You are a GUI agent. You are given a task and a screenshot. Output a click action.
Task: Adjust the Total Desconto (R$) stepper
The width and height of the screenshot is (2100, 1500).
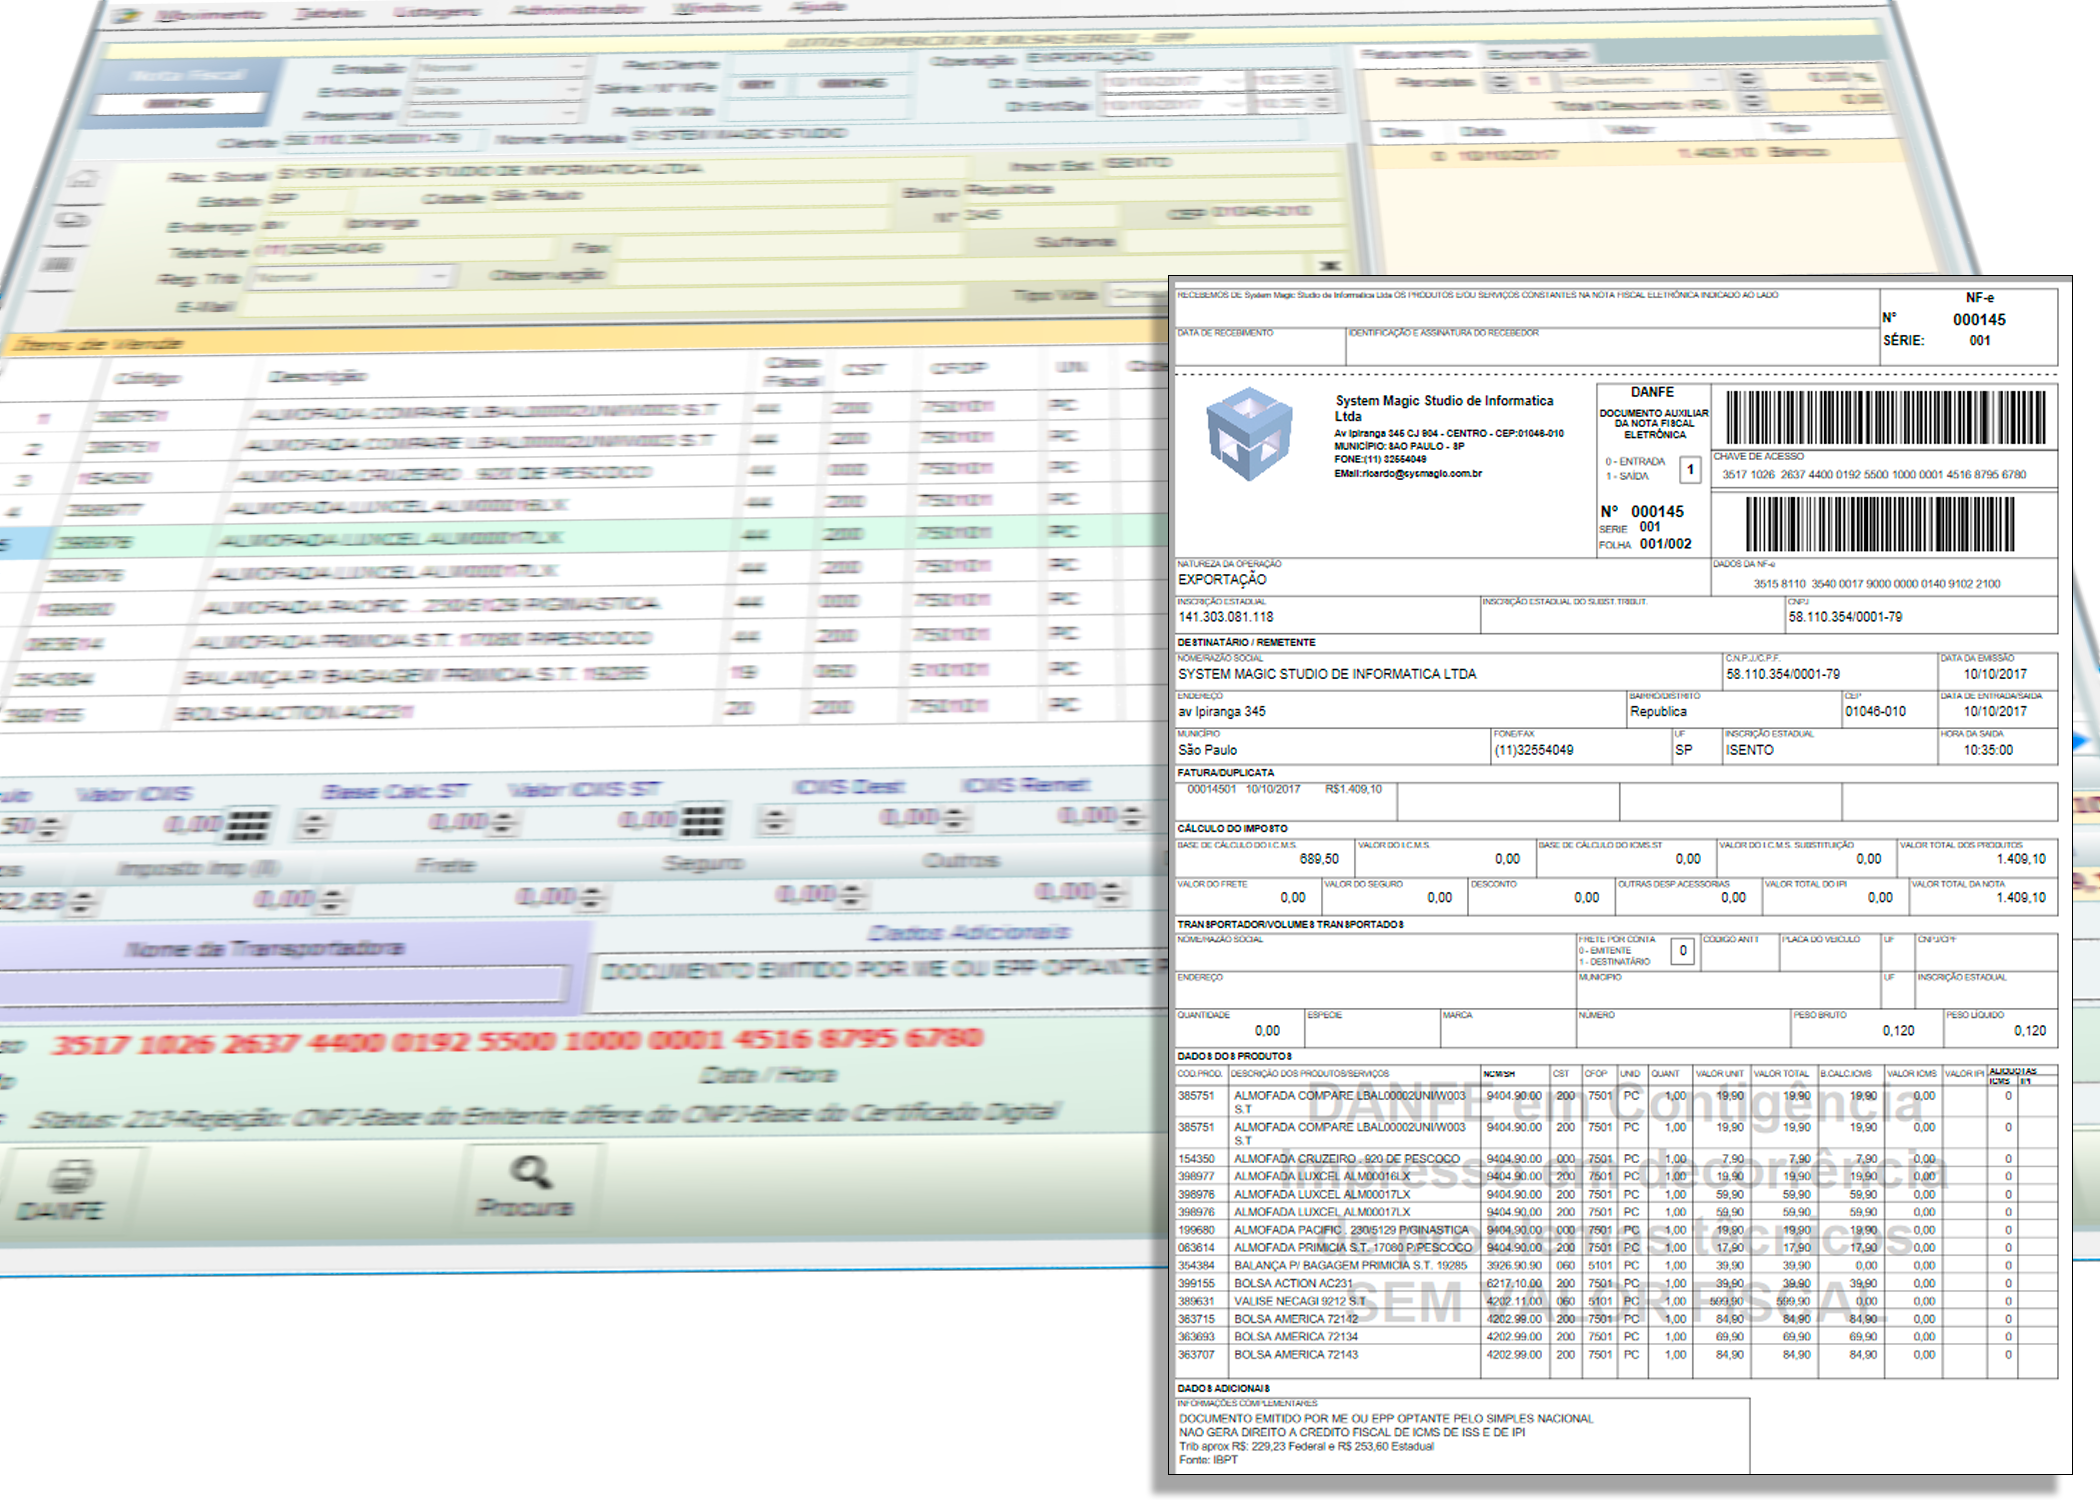1753,102
